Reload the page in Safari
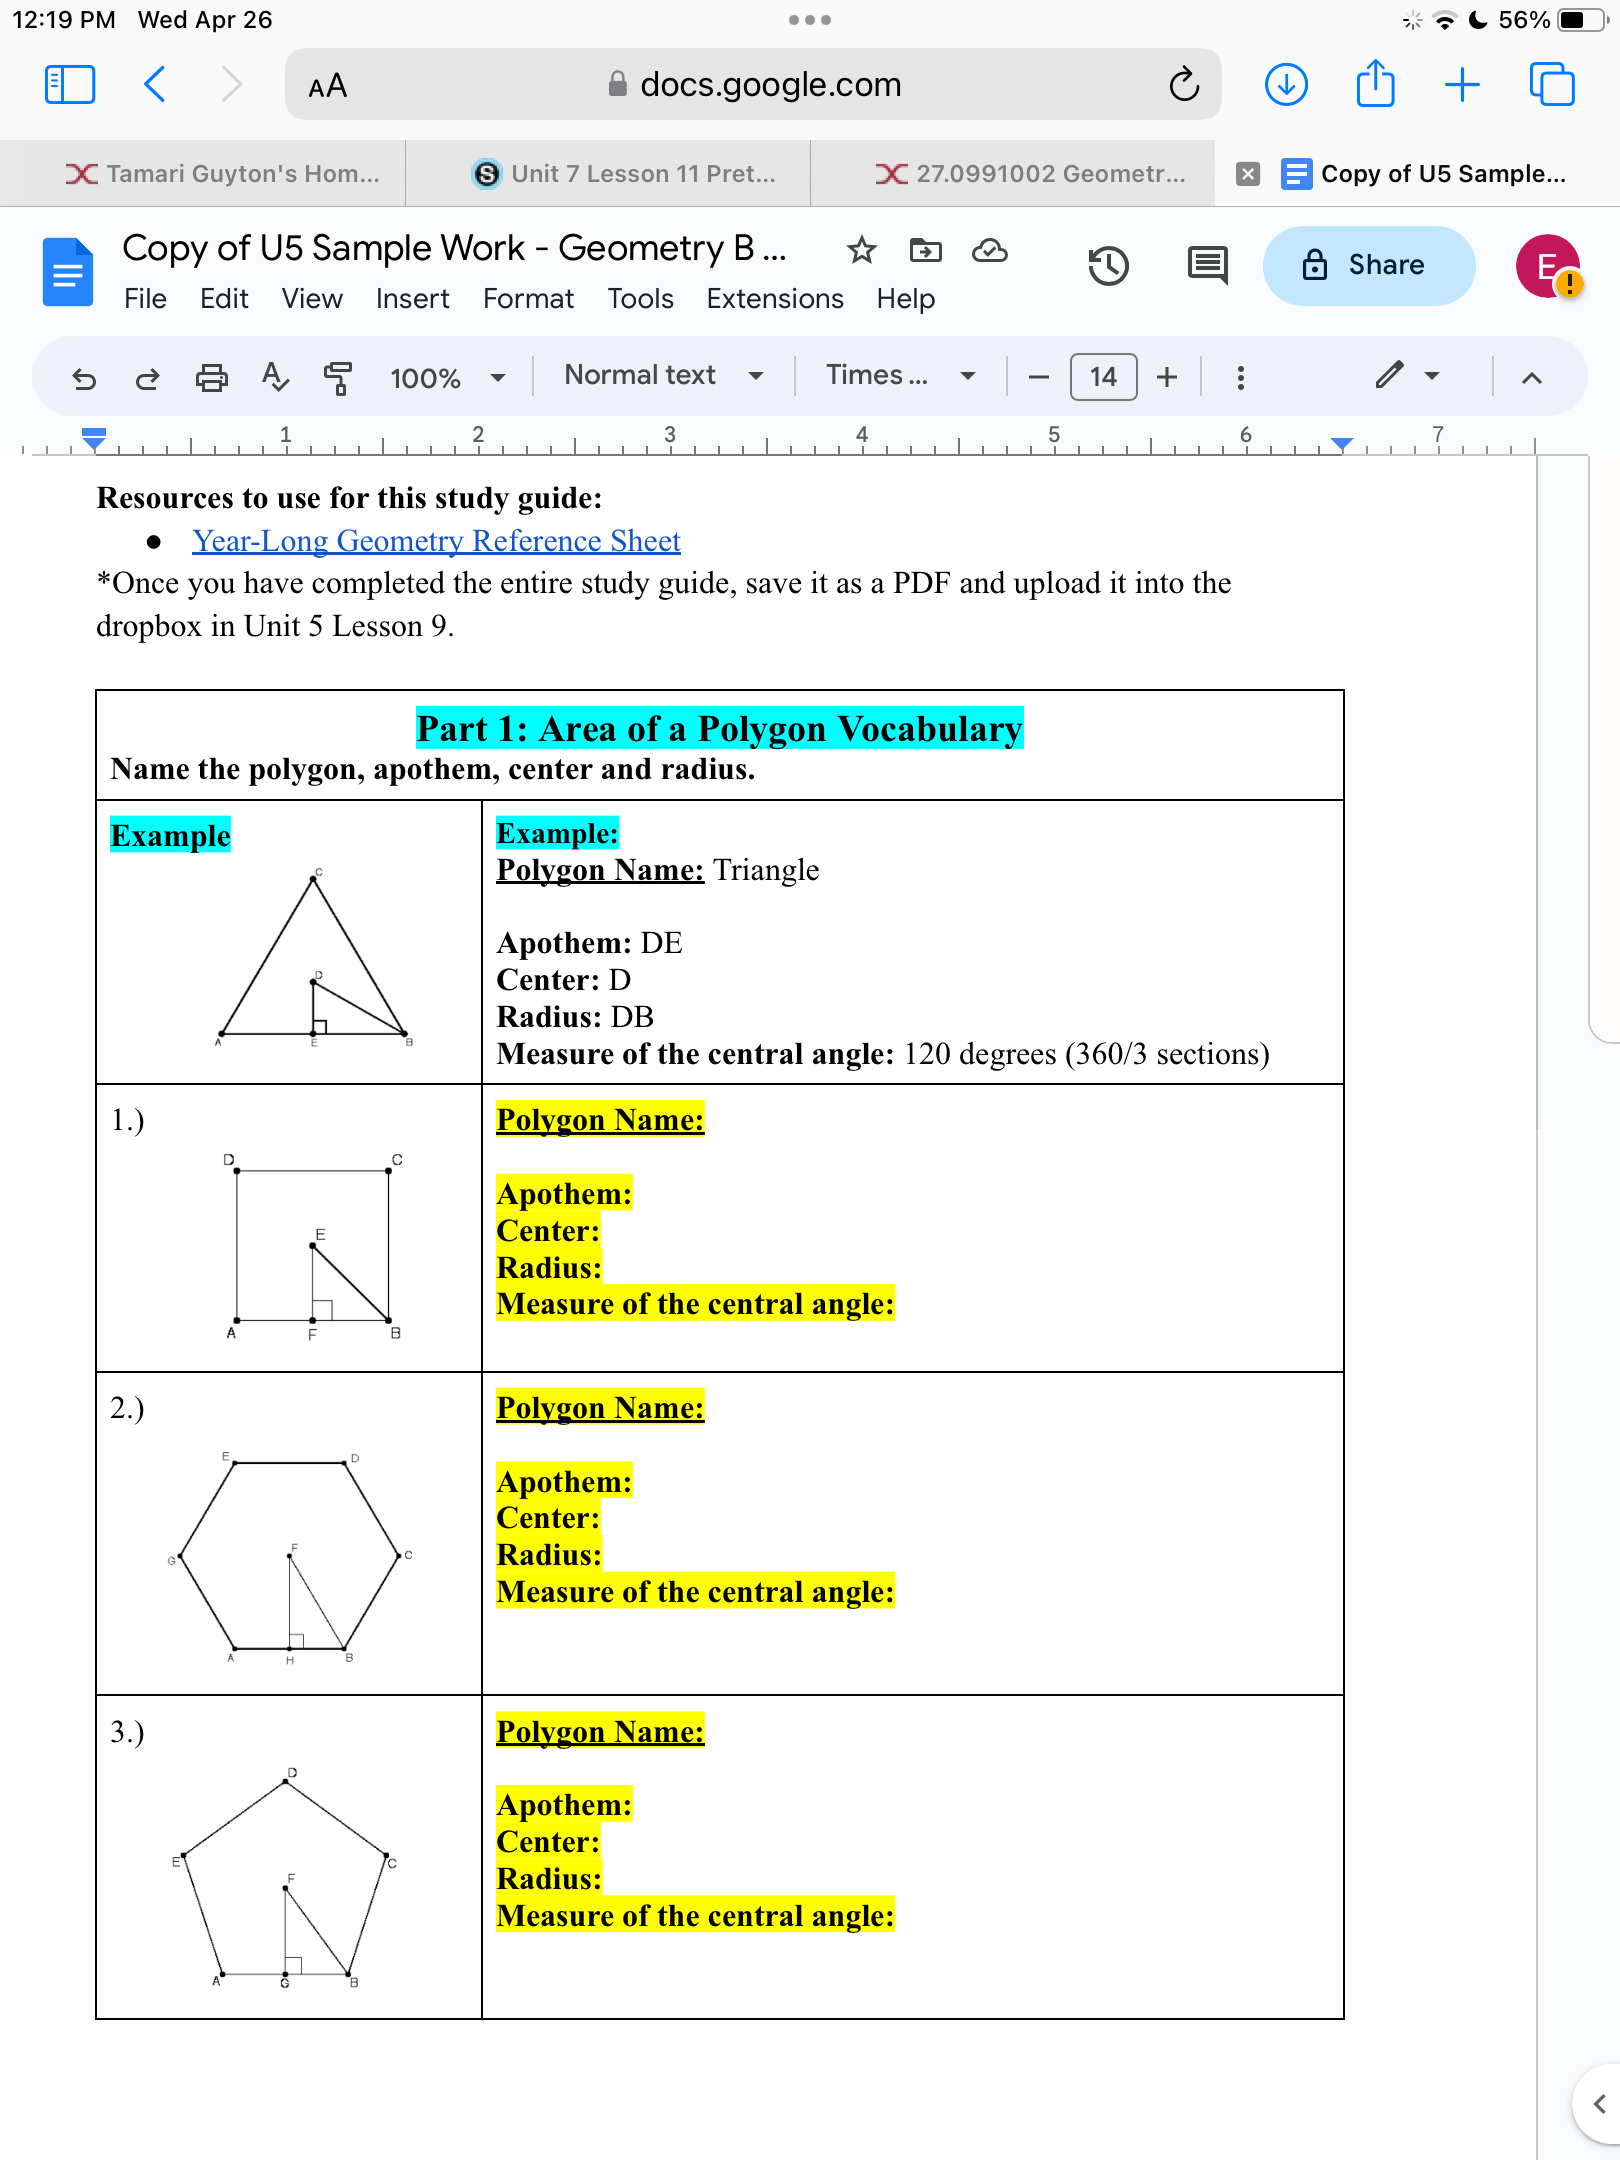The height and width of the screenshot is (2160, 1620). [1185, 84]
